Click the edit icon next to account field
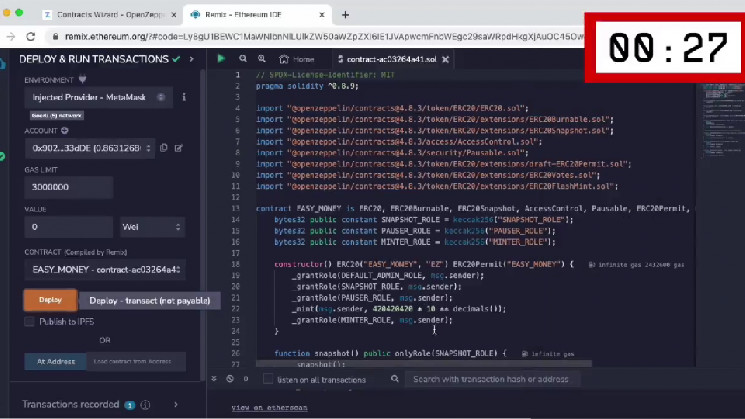This screenshot has width=745, height=419. 179,148
